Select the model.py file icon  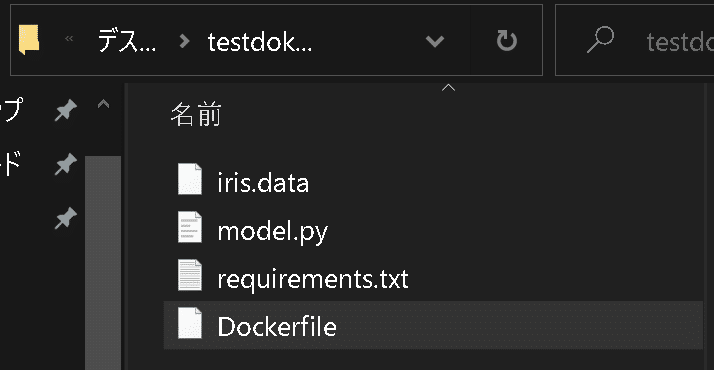(x=190, y=227)
